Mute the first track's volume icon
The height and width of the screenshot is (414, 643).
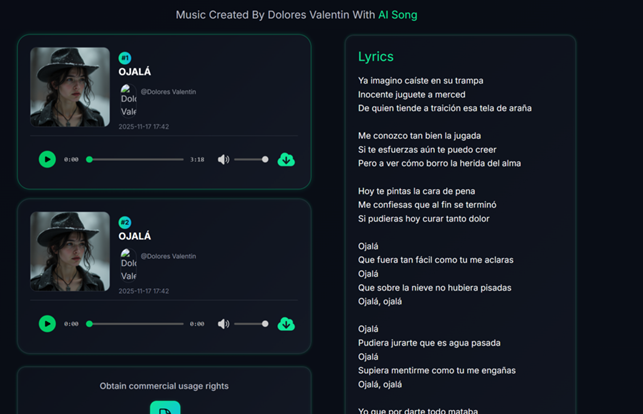[223, 159]
